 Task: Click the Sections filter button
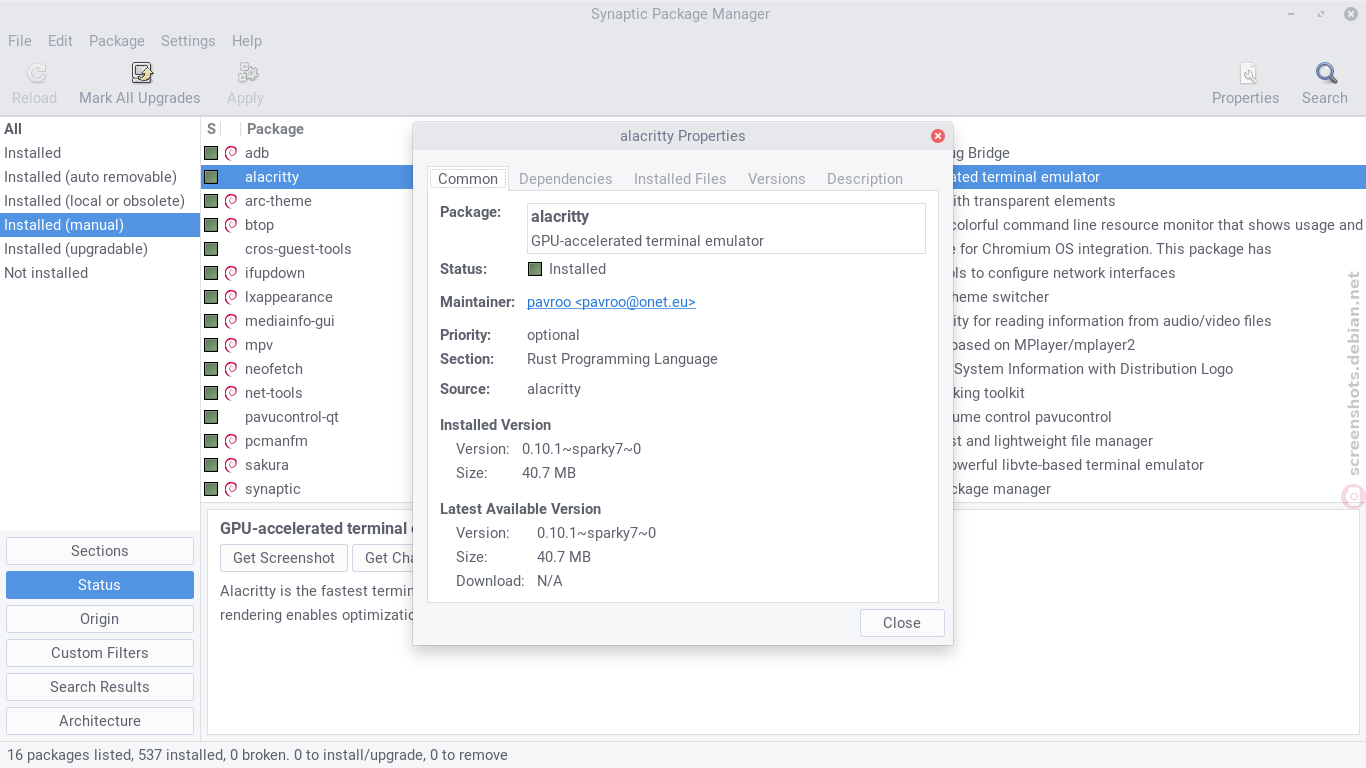(100, 551)
